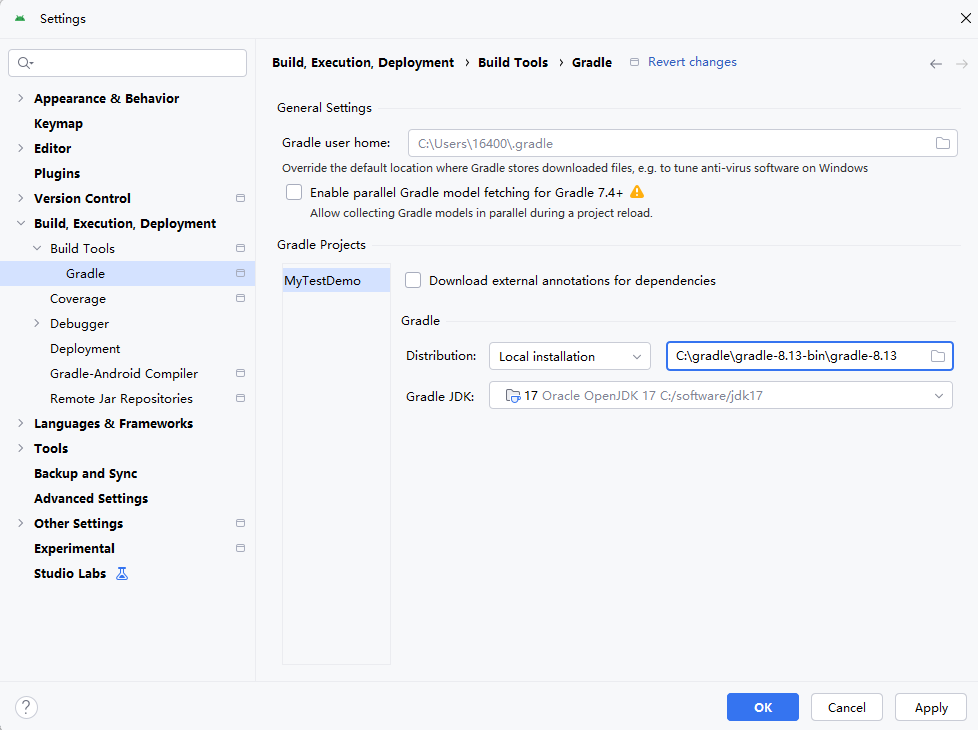Click the project-level marker beside Version Control
Viewport: 978px width, 730px height.
click(240, 198)
